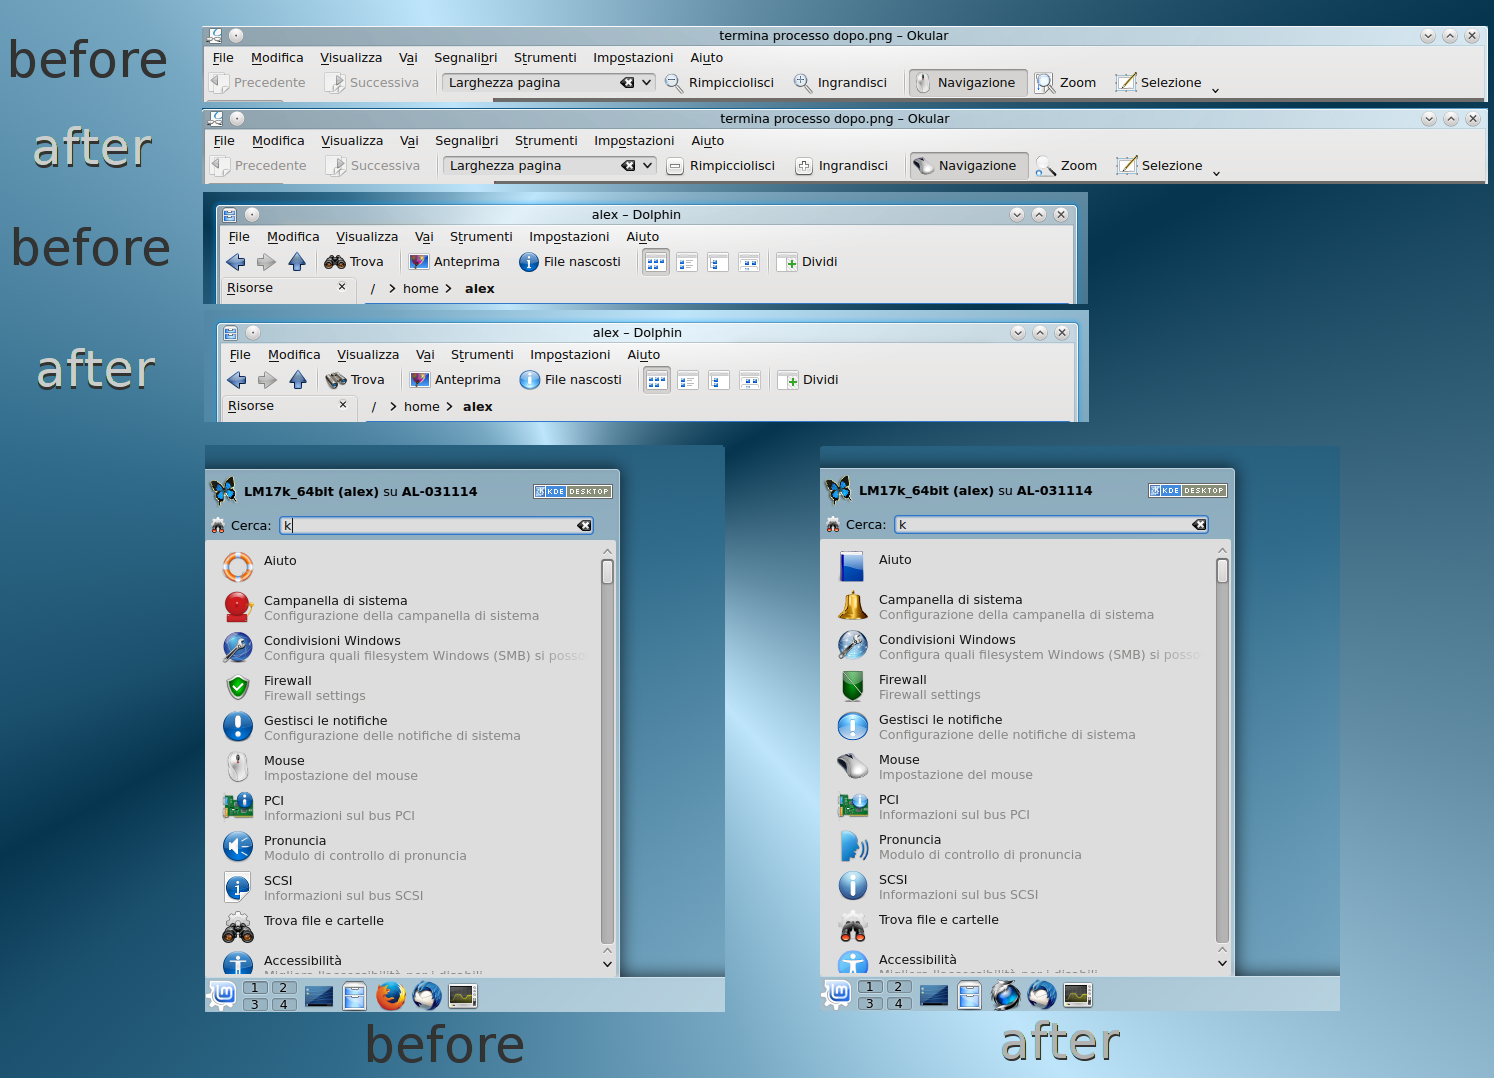Click the Mint menu button in the left 'before' taskbar
Image resolution: width=1494 pixels, height=1078 pixels.
(222, 995)
